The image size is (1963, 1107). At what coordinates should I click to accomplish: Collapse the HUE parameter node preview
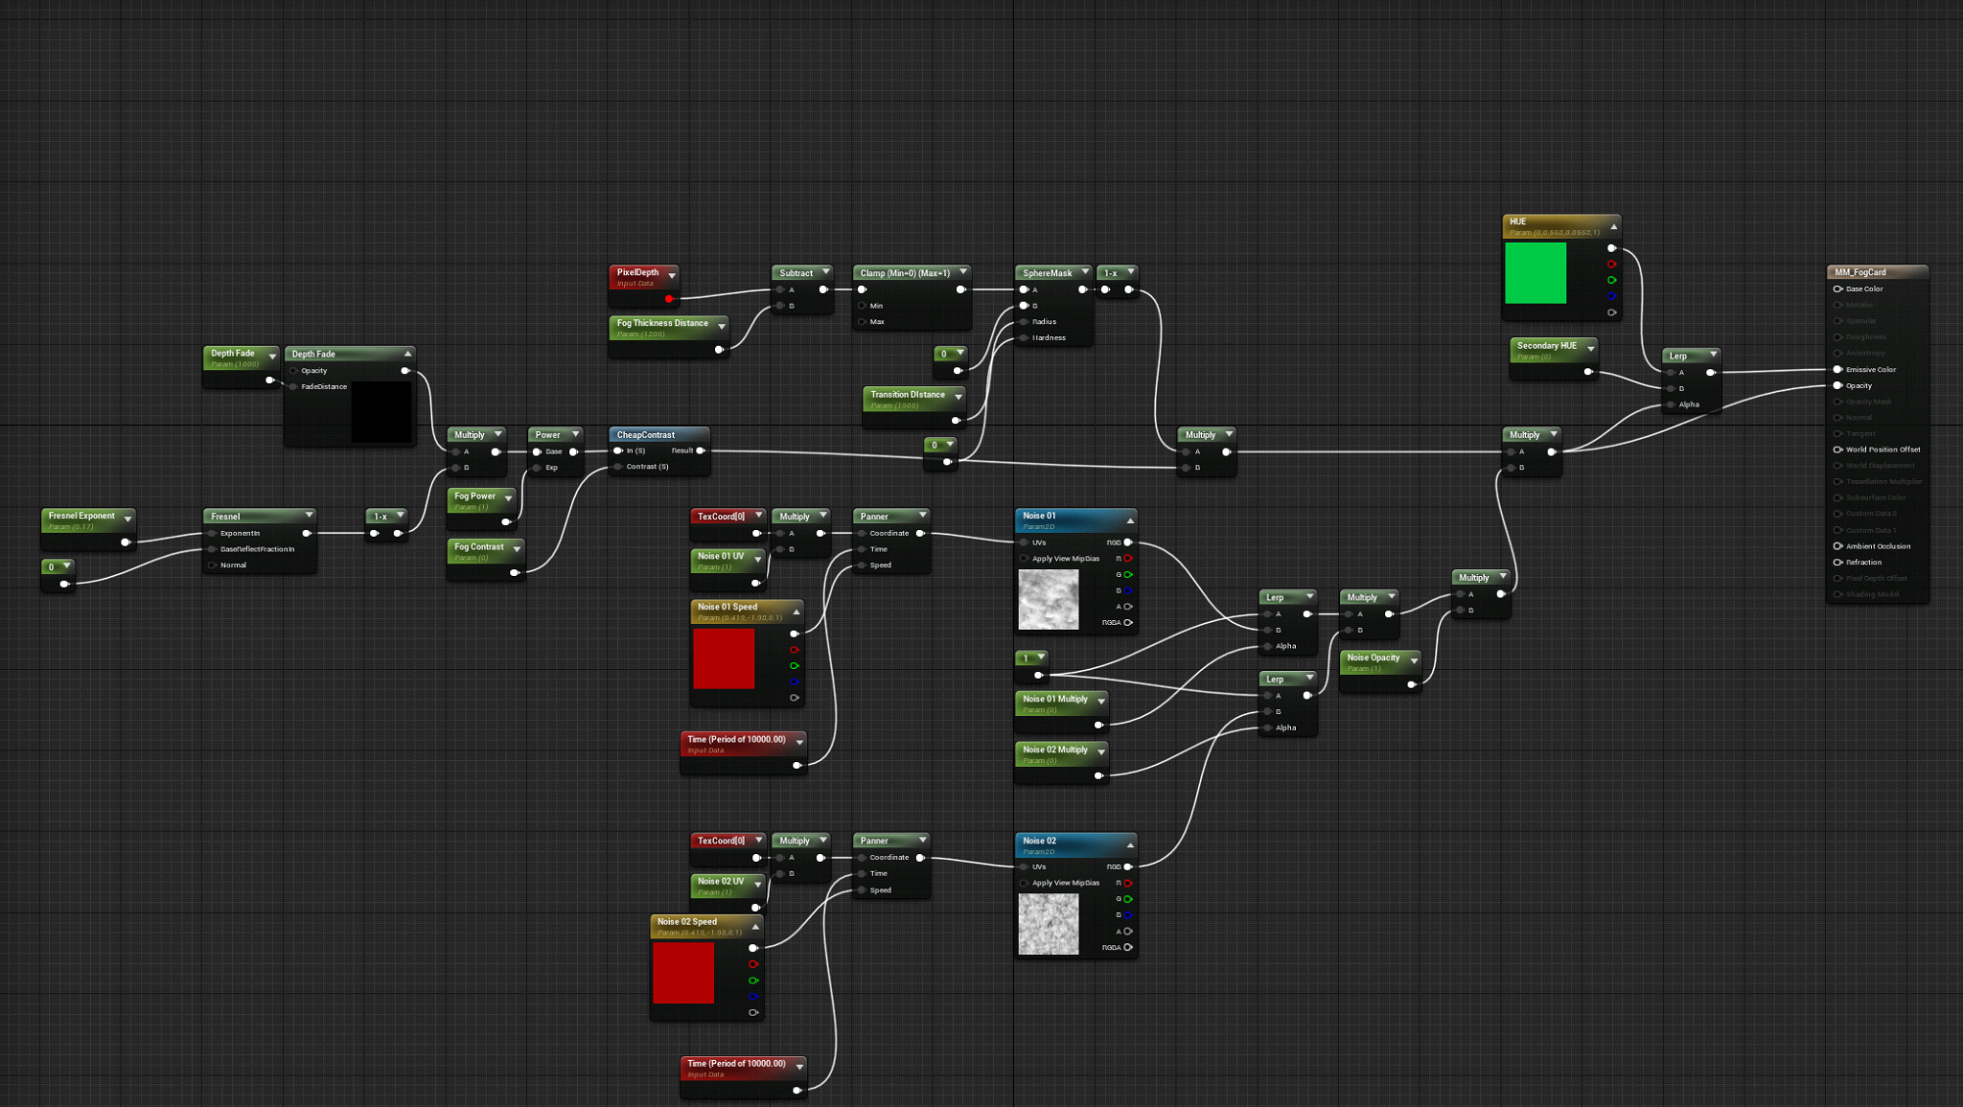click(1613, 226)
